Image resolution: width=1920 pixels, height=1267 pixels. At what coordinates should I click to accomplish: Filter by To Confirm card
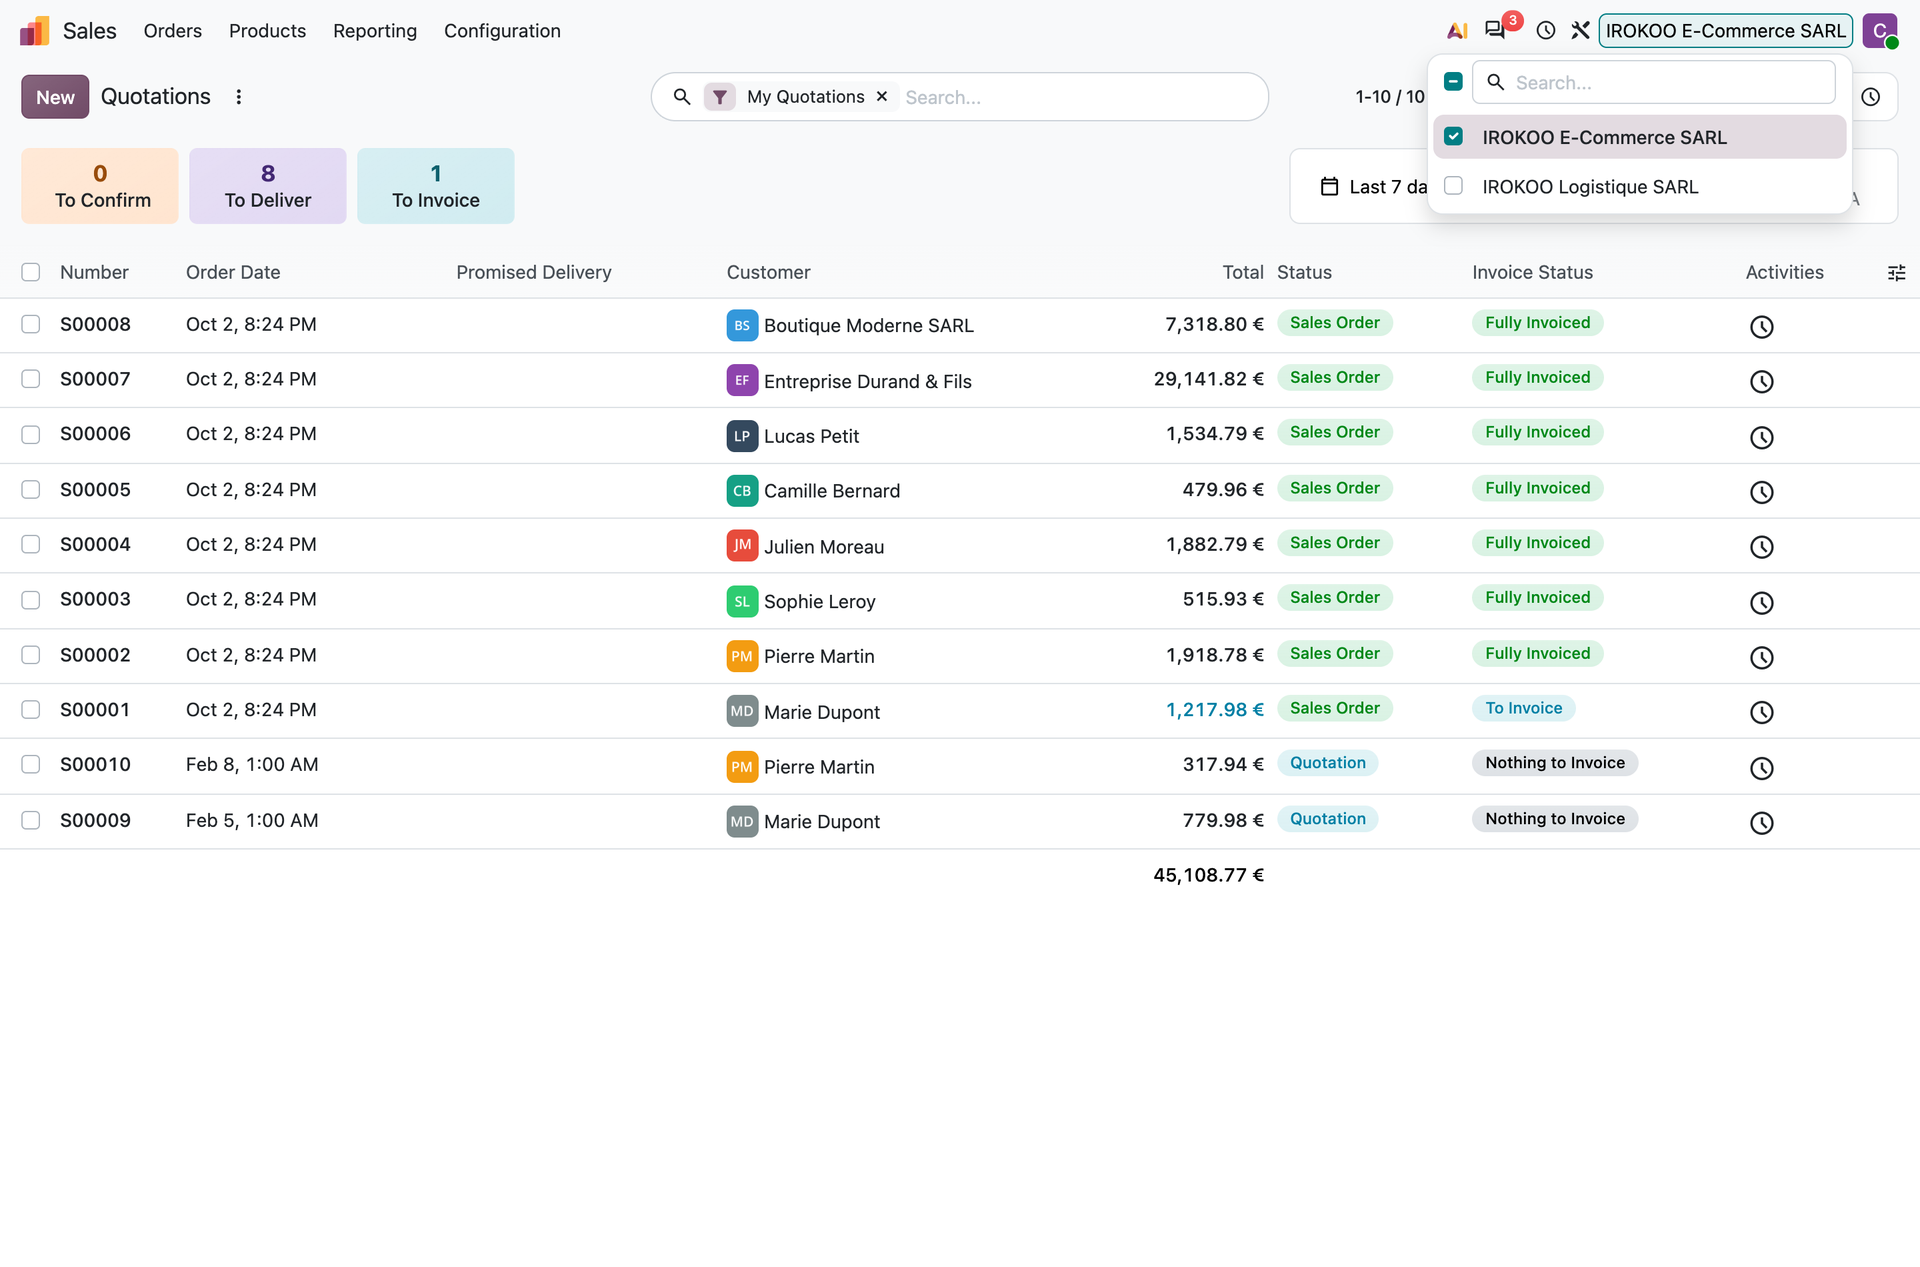[x=100, y=186]
